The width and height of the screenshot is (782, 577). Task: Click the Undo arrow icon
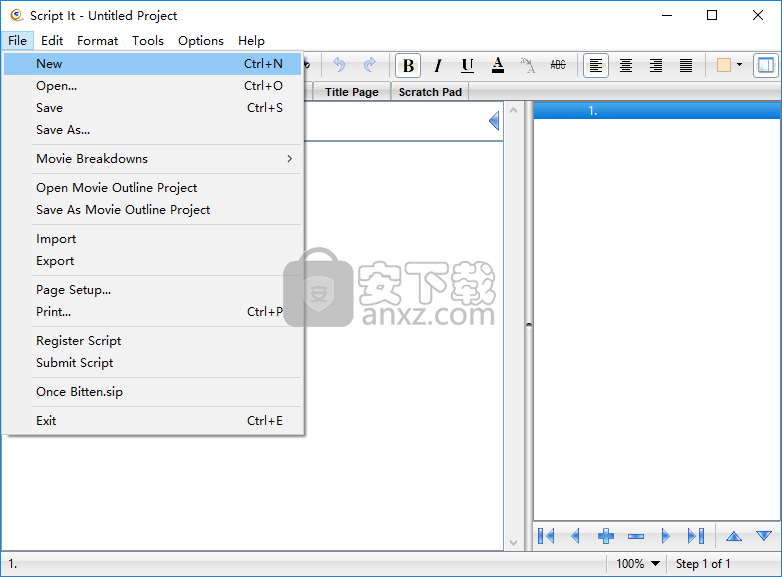tap(339, 65)
